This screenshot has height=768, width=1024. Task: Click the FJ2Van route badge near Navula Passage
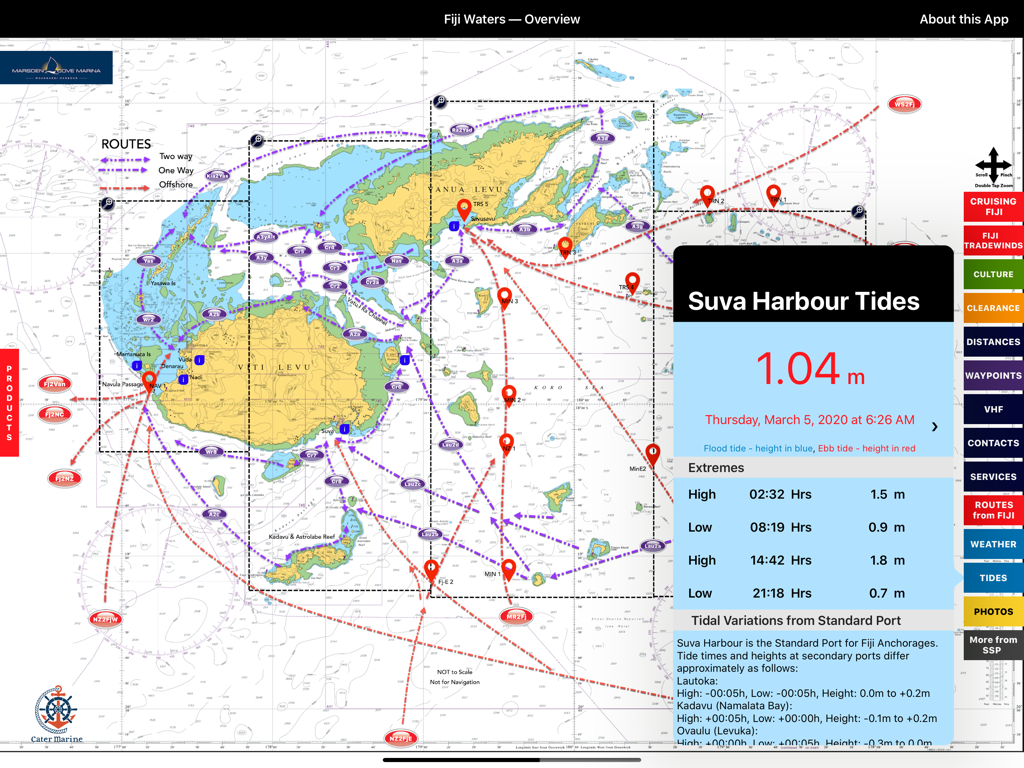[x=53, y=381]
